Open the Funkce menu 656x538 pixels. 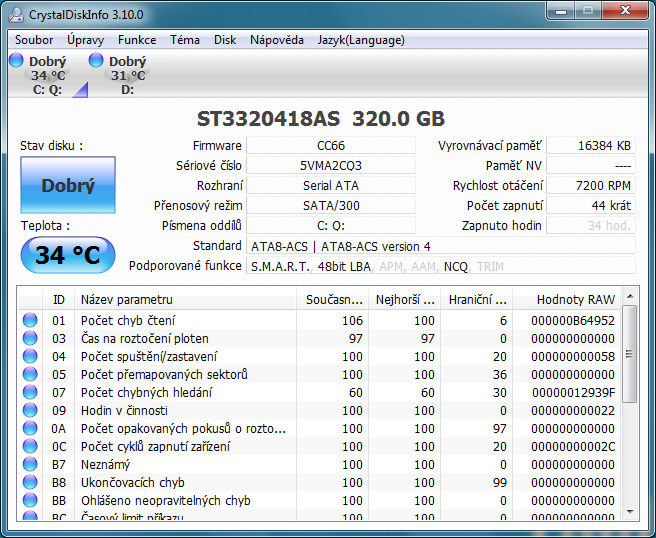coord(137,40)
